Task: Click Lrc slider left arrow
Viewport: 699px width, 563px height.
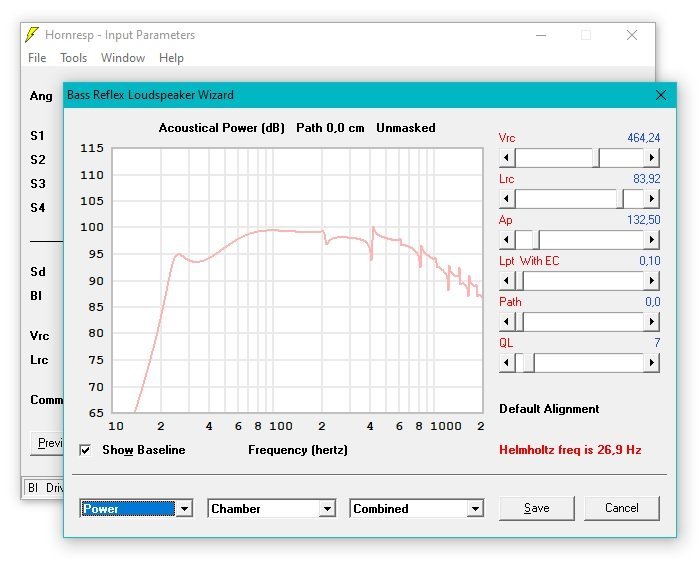Action: (507, 199)
